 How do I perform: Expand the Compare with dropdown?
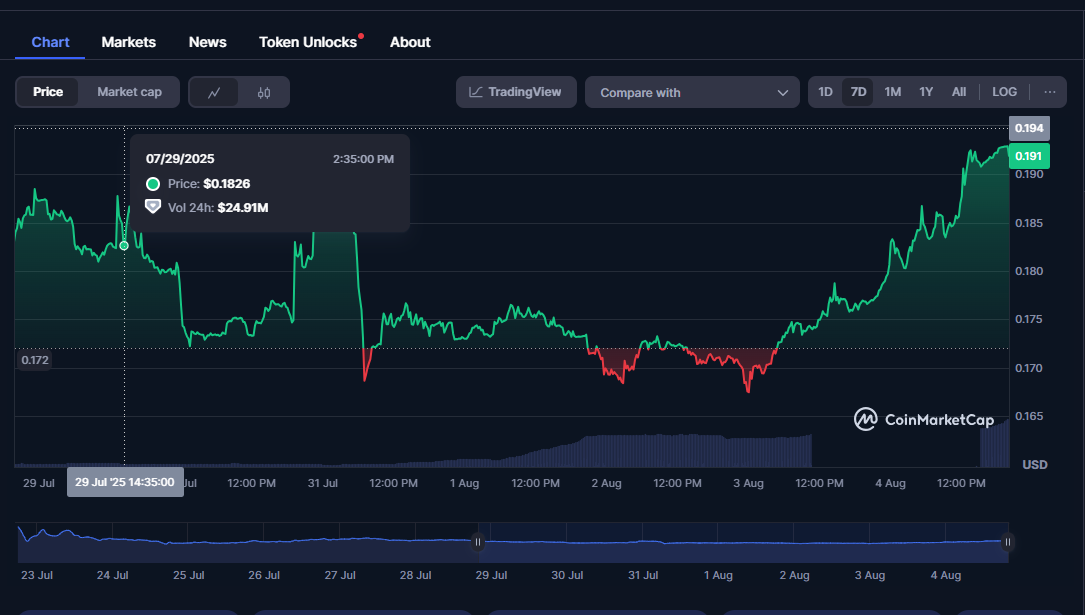click(692, 92)
